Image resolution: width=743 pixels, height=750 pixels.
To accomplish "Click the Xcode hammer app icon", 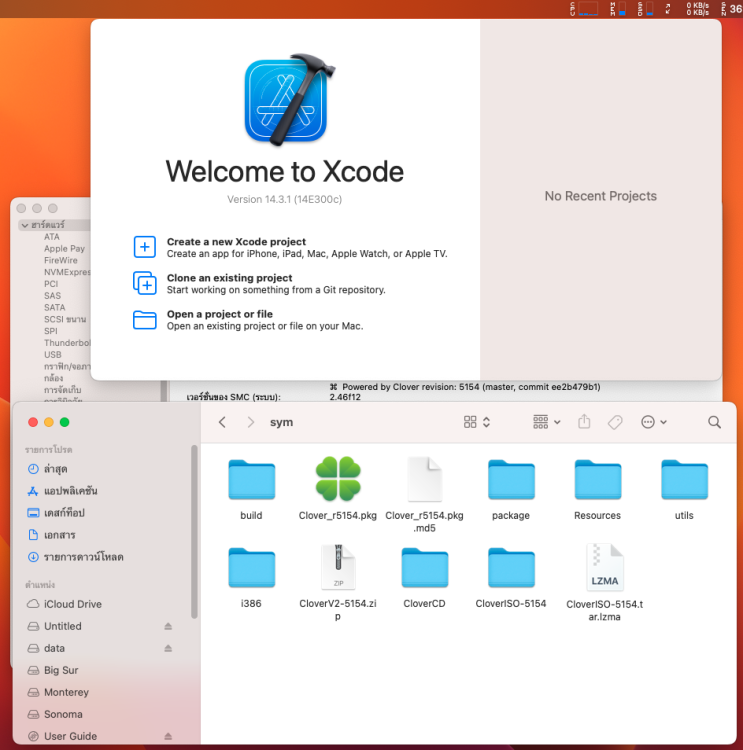I will coord(289,99).
